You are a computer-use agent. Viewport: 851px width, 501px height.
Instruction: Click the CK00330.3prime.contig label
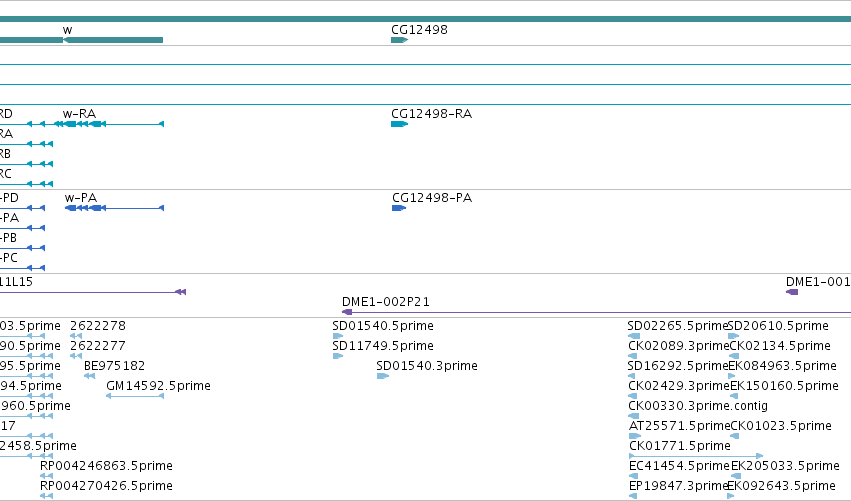(698, 406)
